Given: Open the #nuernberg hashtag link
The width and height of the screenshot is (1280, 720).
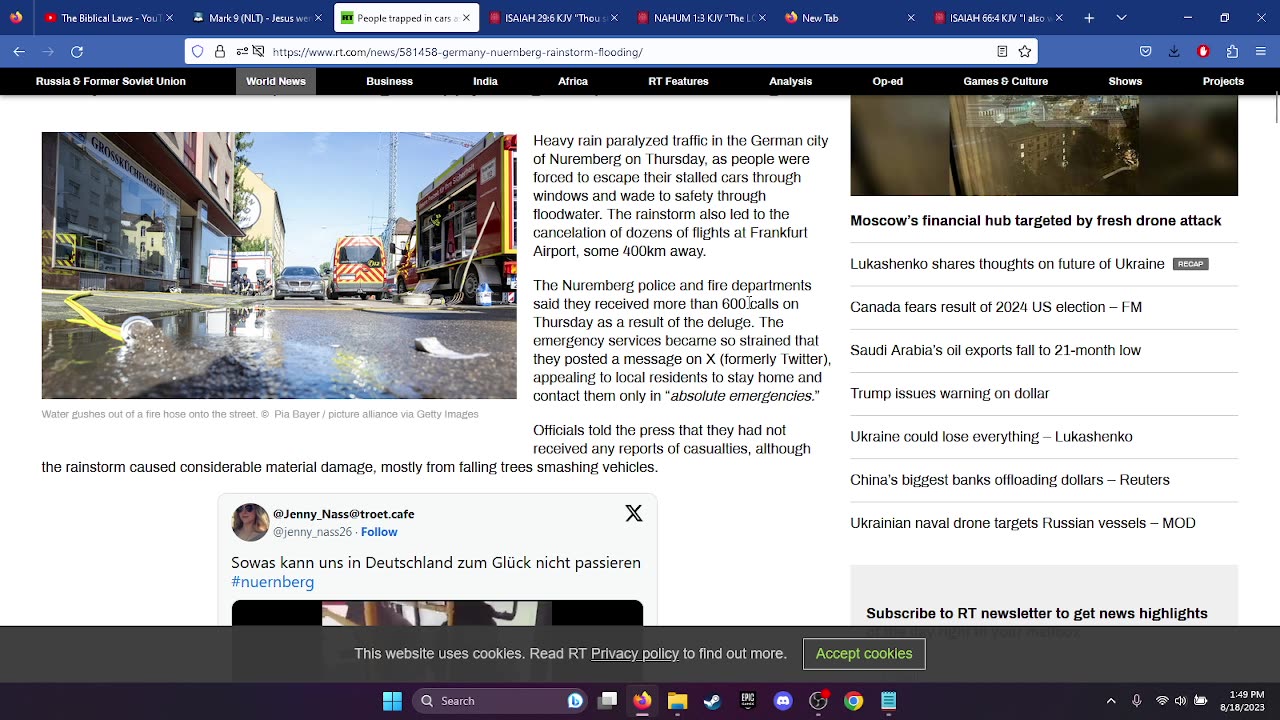Looking at the screenshot, I should (x=273, y=582).
